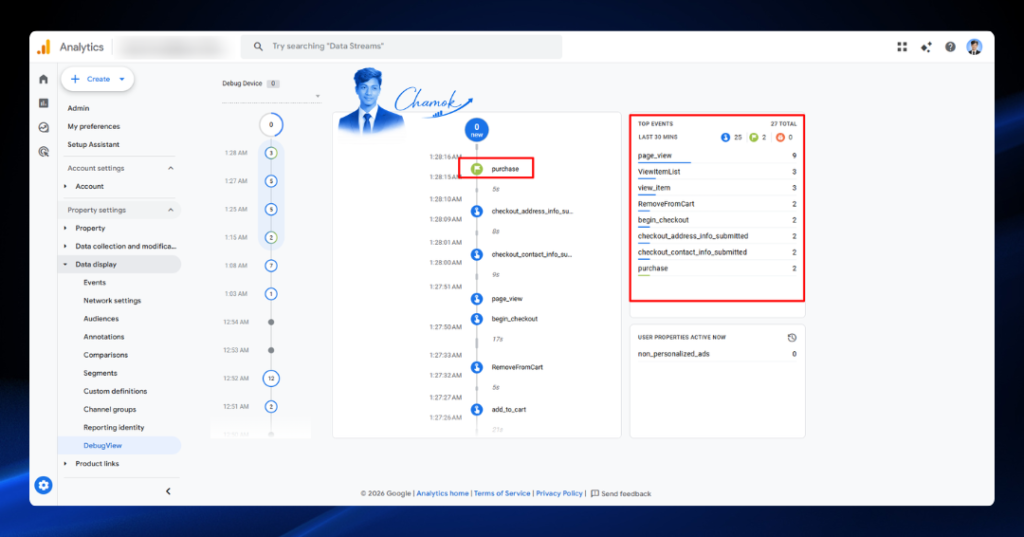Open the Create dropdown button
This screenshot has width=1024, height=537.
coord(98,79)
